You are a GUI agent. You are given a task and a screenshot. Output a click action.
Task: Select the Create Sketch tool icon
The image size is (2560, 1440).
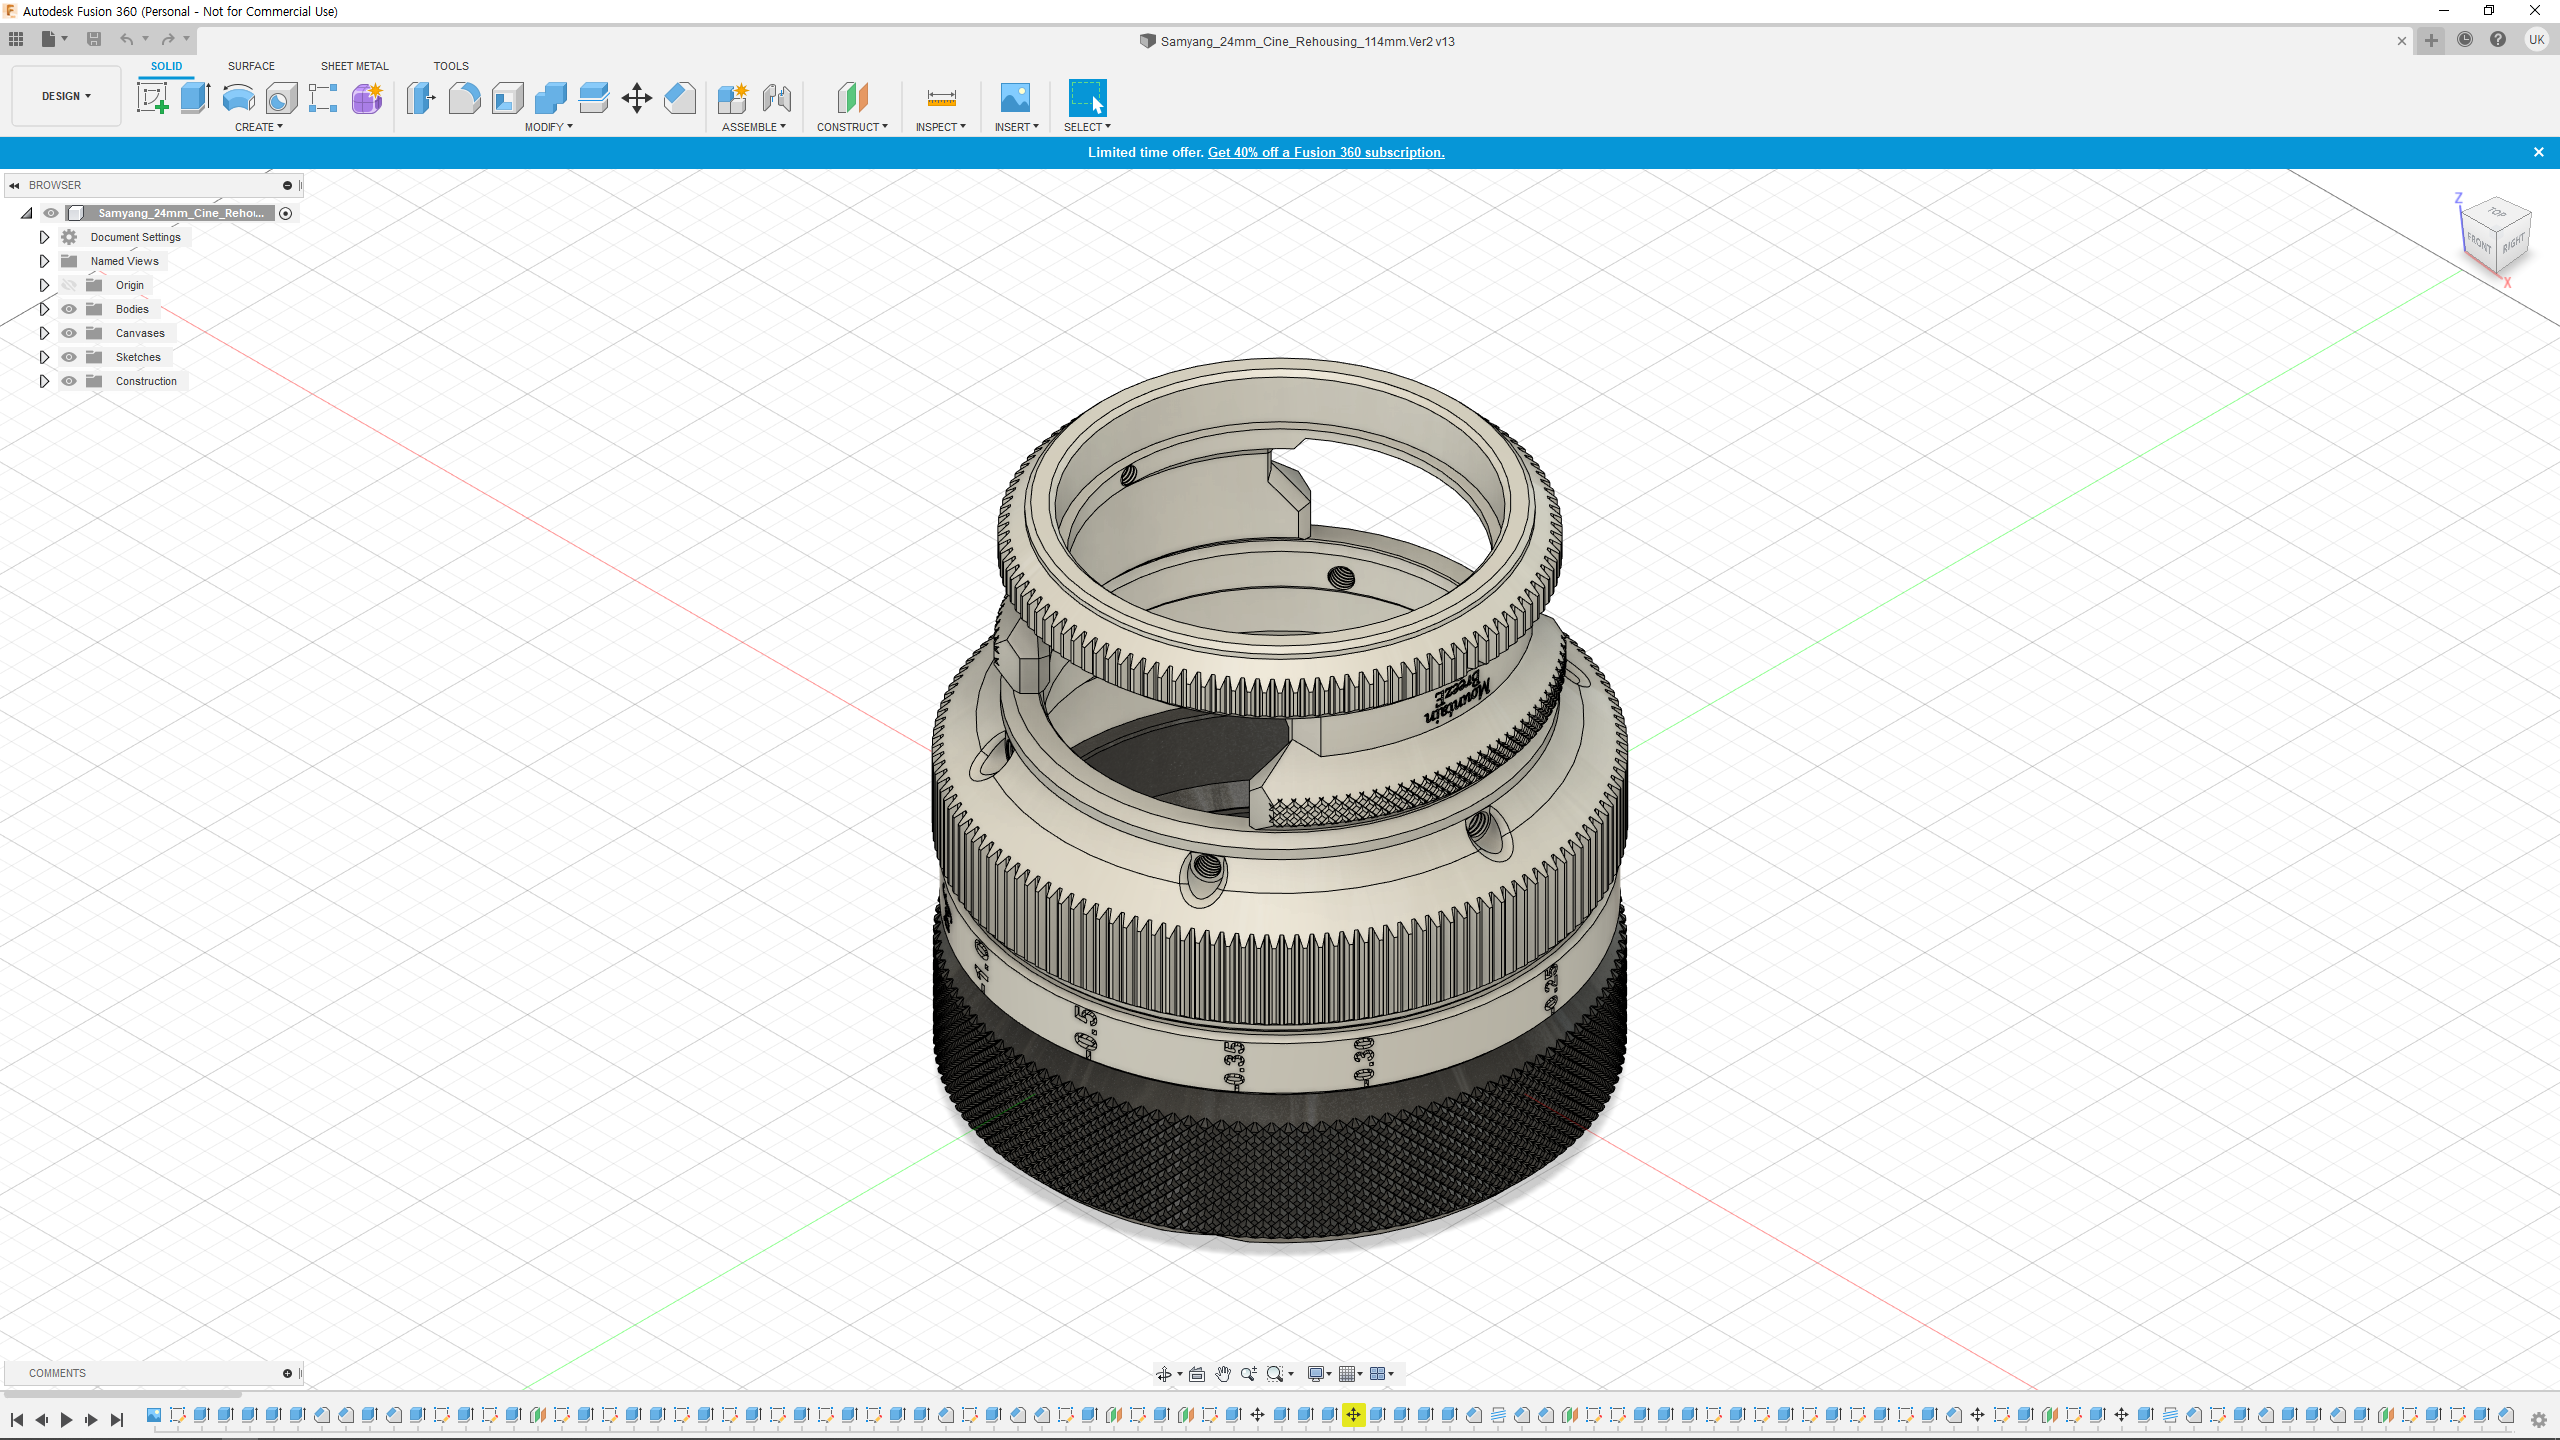152,98
